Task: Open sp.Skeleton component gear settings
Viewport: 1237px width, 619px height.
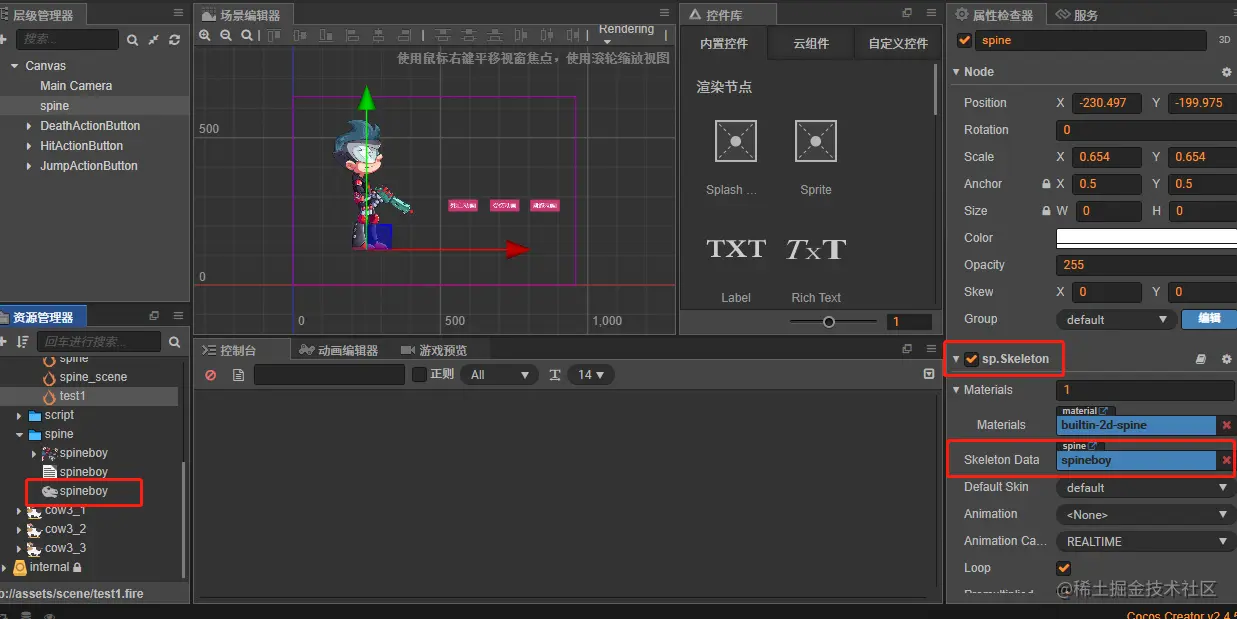Action: (1227, 359)
